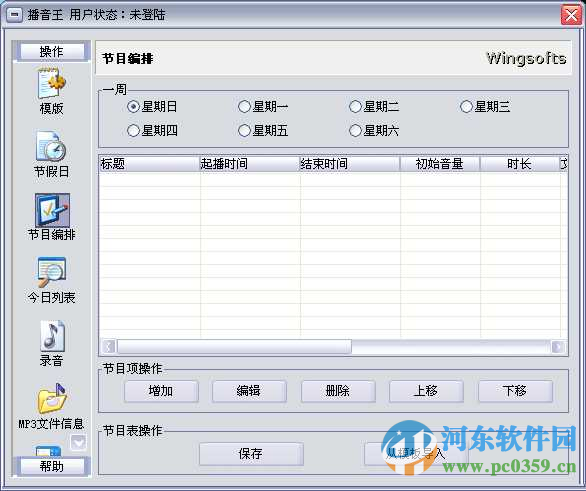Image resolution: width=586 pixels, height=491 pixels.
Task: Select the 星期三 radio button
Action: [466, 107]
